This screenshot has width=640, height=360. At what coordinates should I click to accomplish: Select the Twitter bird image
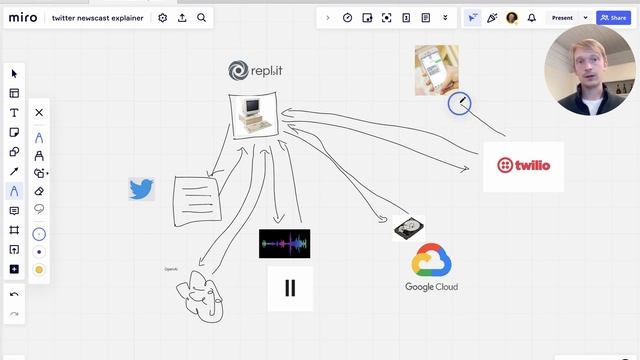[142, 189]
